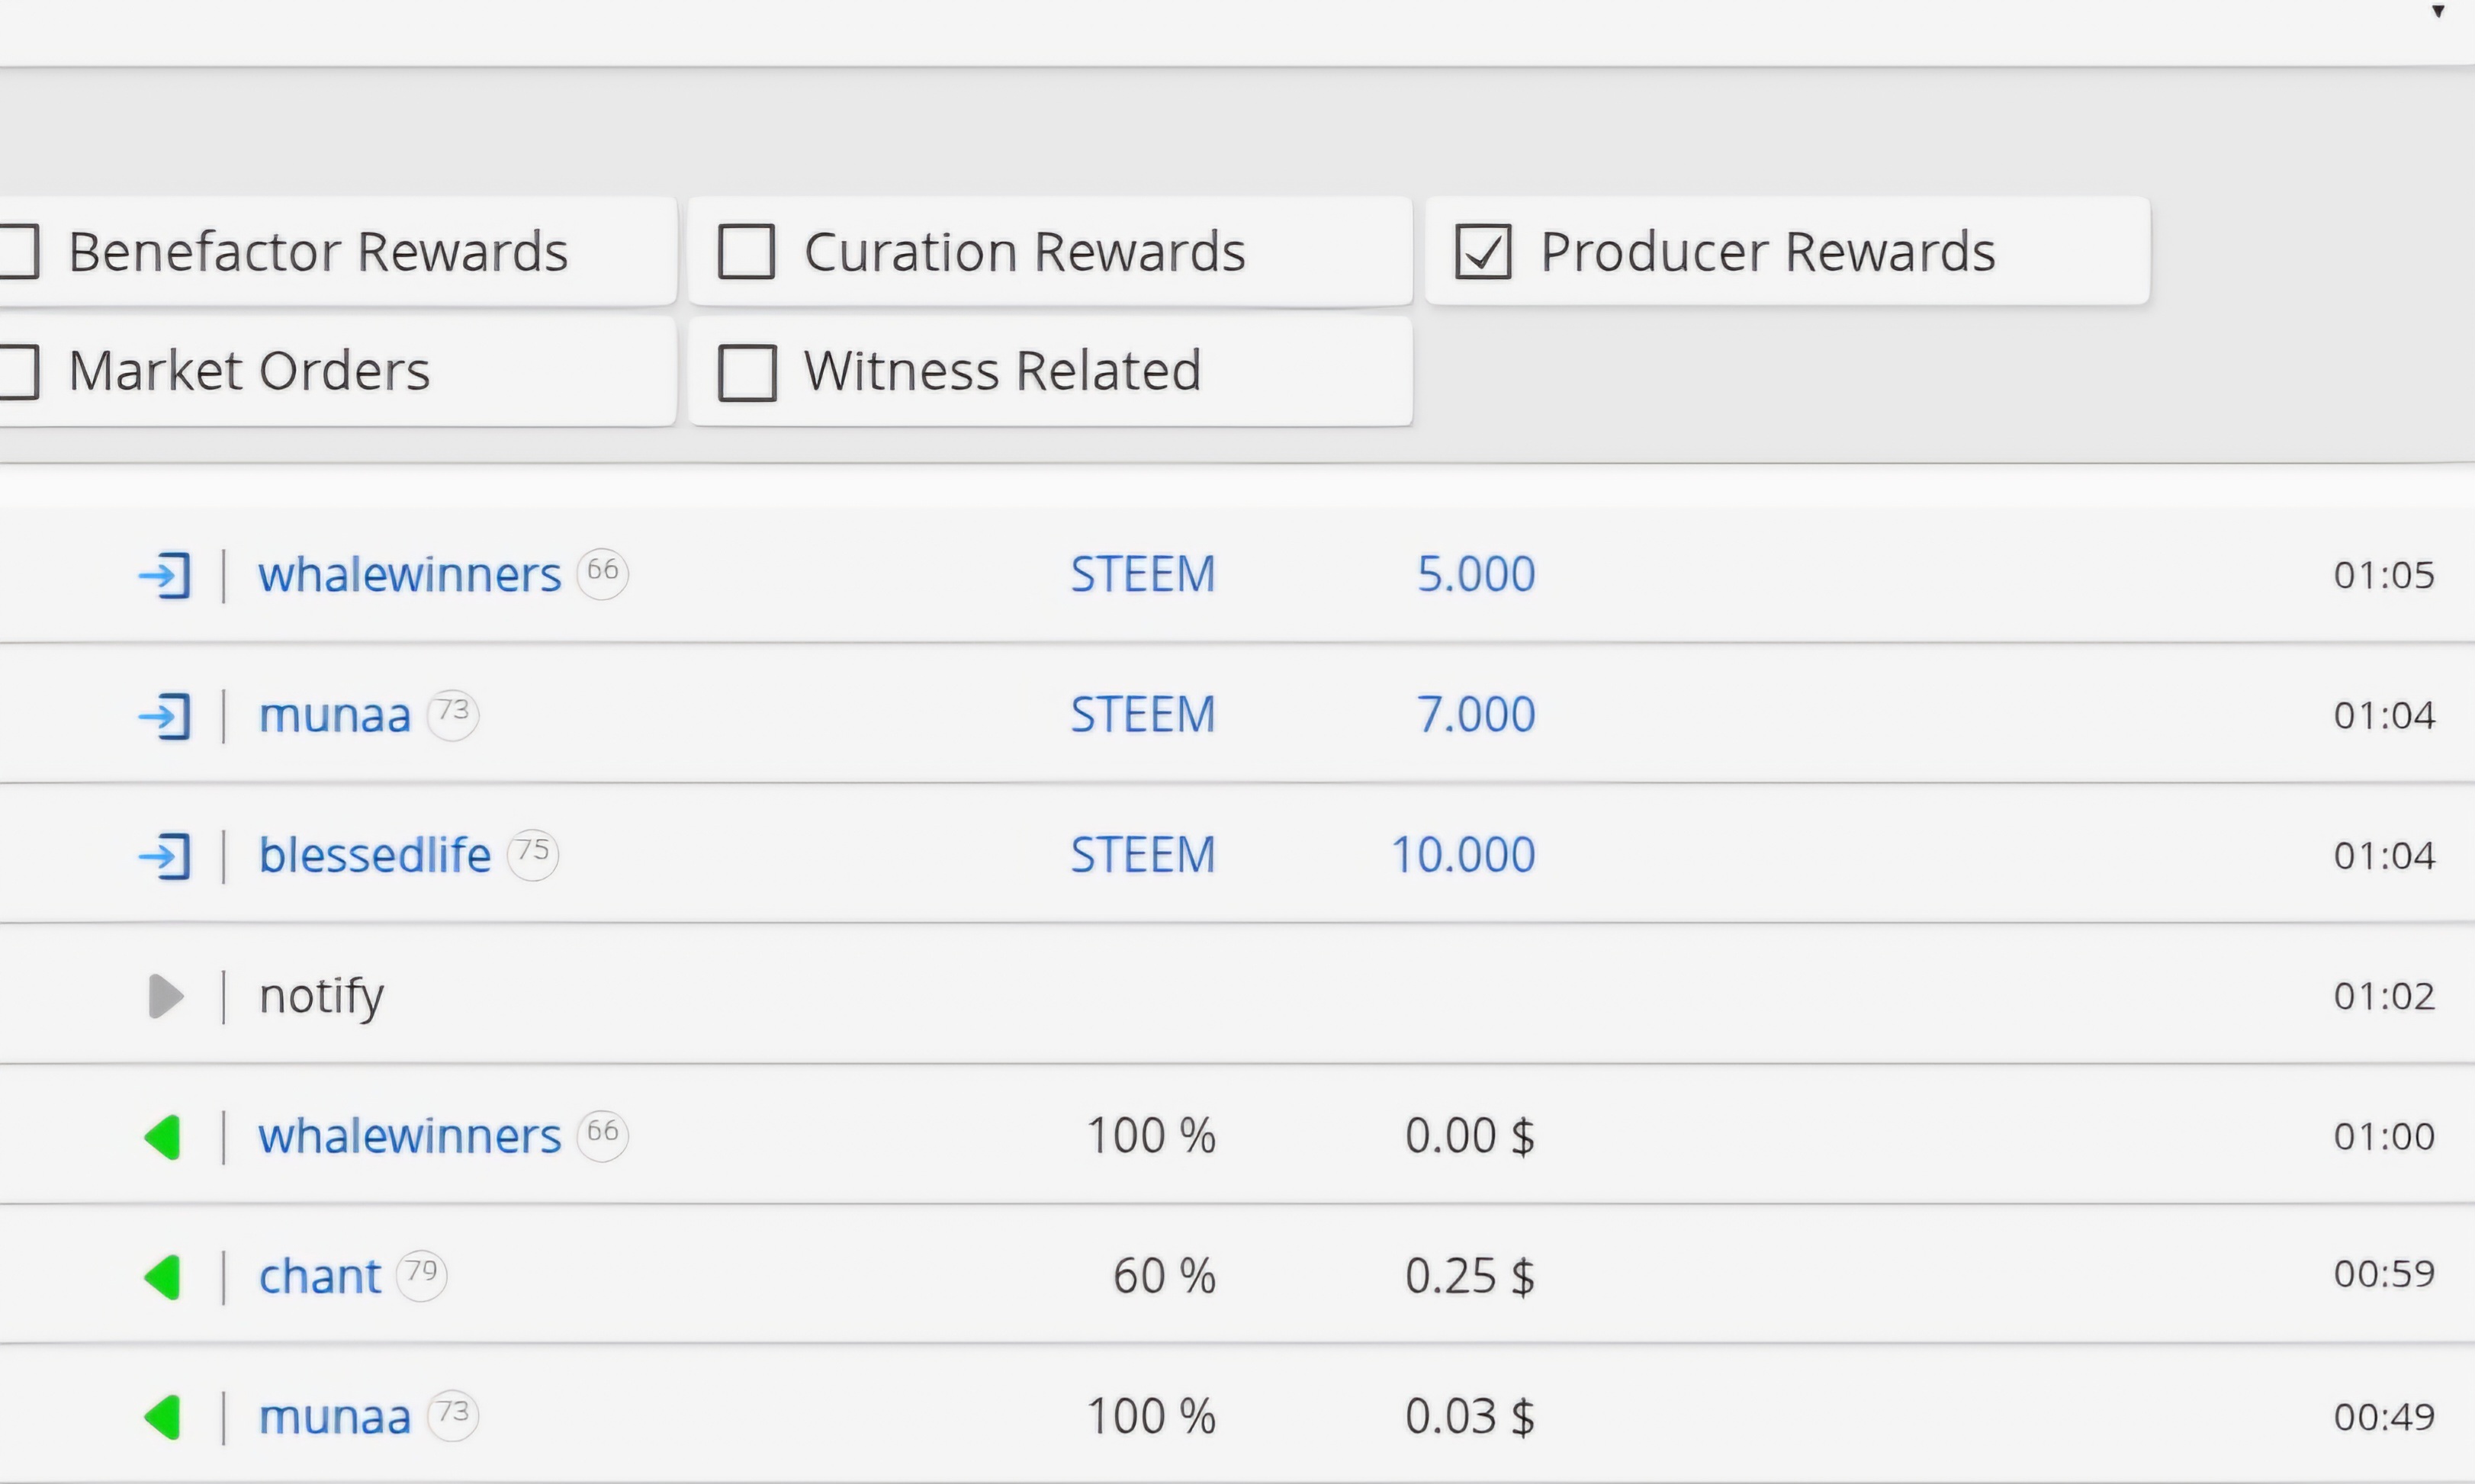Click the transfer icon on the blessedlife row
The height and width of the screenshot is (1484, 2475).
click(164, 856)
